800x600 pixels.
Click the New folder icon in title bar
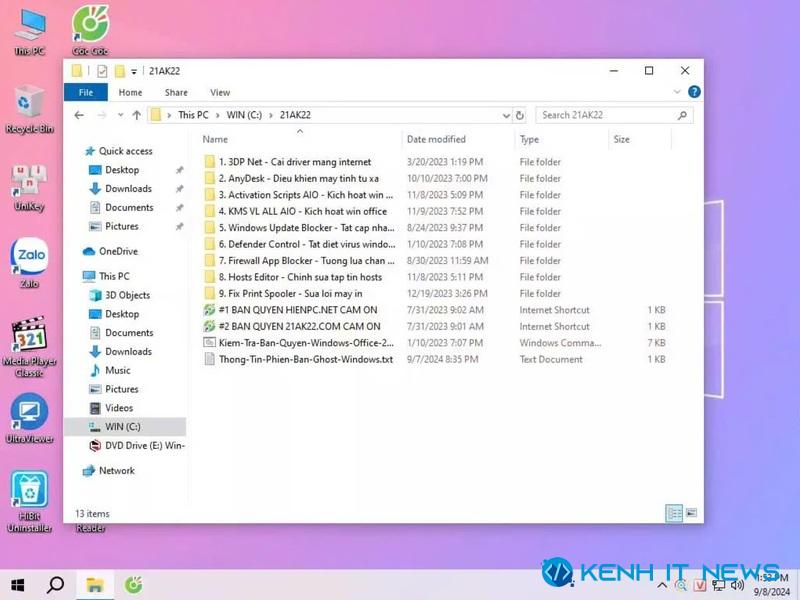point(119,71)
